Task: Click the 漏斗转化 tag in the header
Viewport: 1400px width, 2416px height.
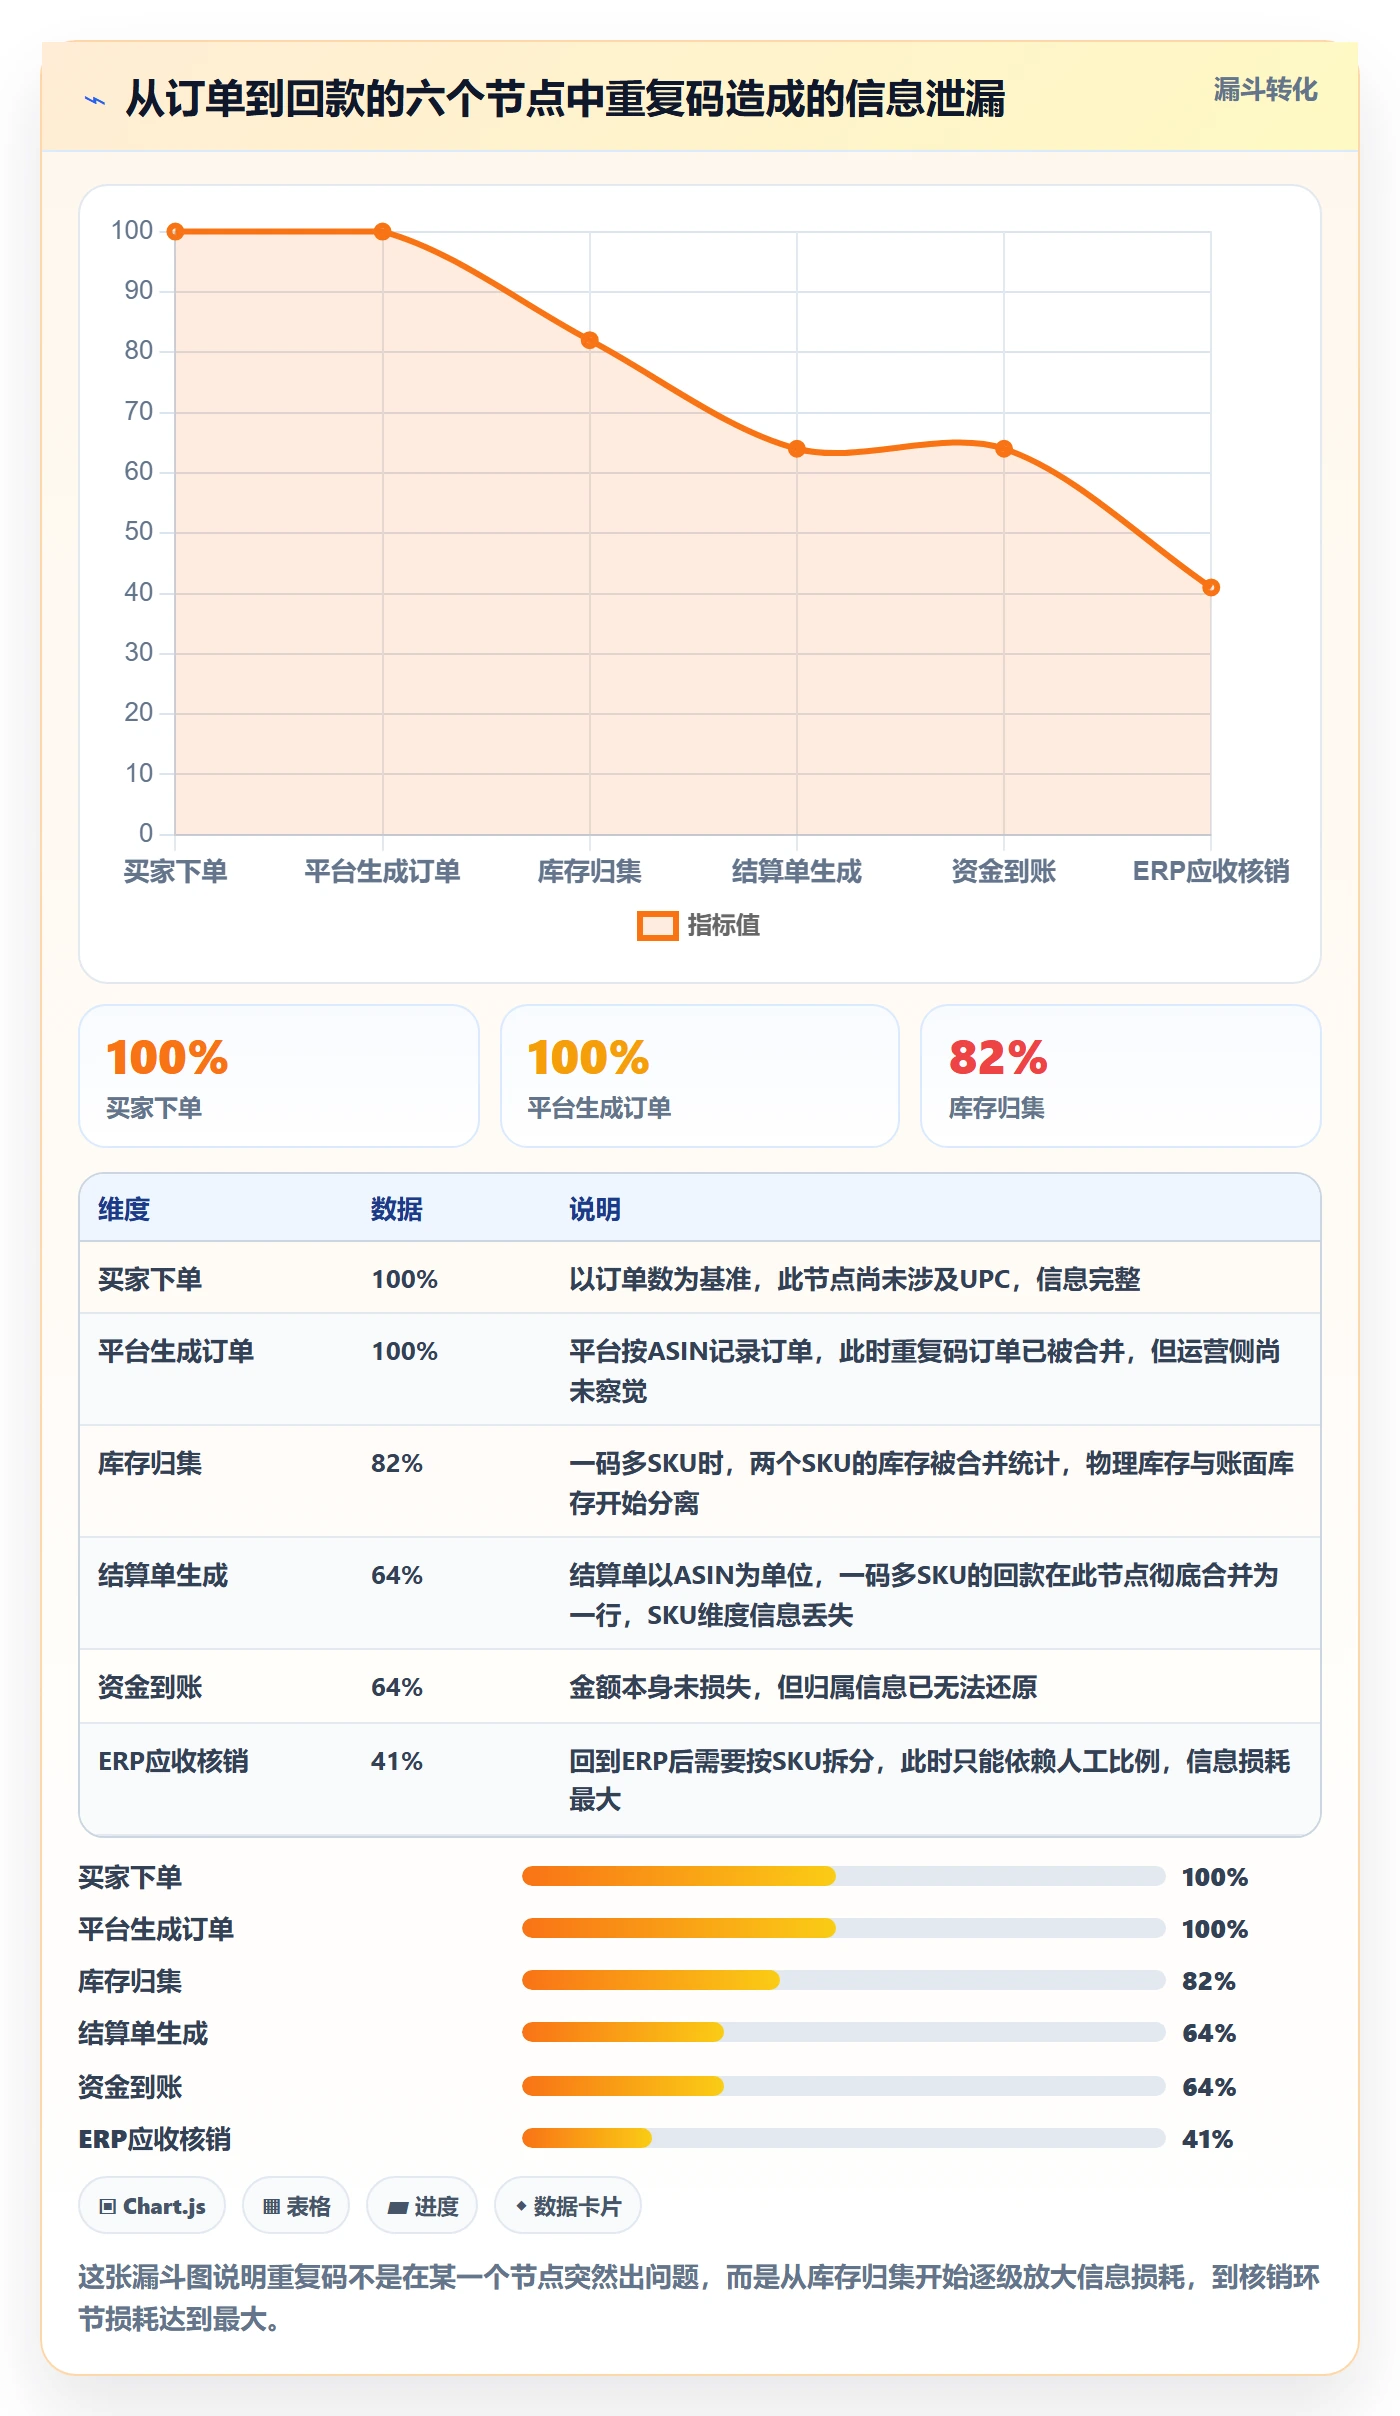Action: coord(1265,90)
